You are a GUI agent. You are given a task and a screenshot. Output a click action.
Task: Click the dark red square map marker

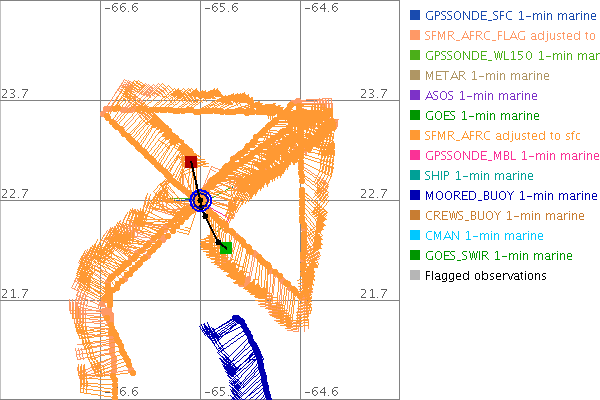coord(191,162)
